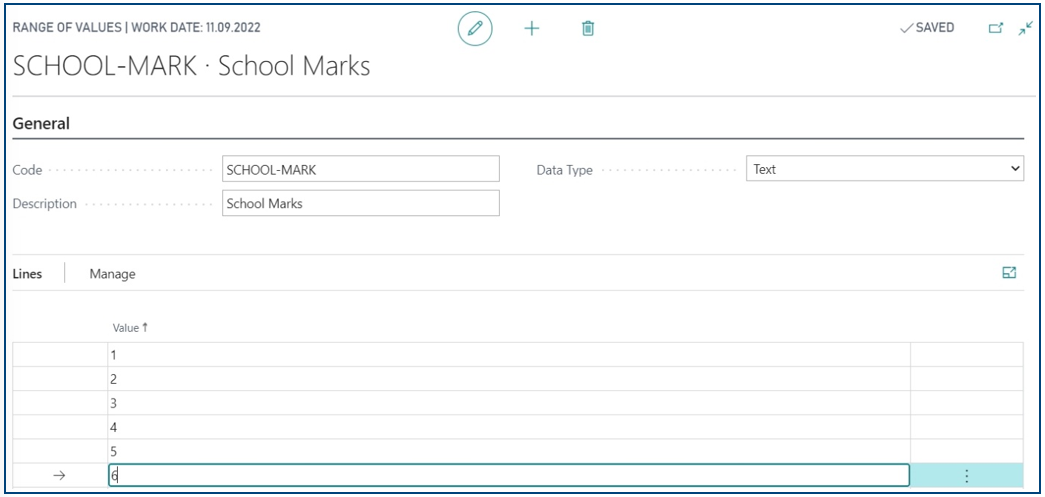Screen dimensions: 1045x497
Task: Open the Data Type dropdown
Action: click(885, 169)
